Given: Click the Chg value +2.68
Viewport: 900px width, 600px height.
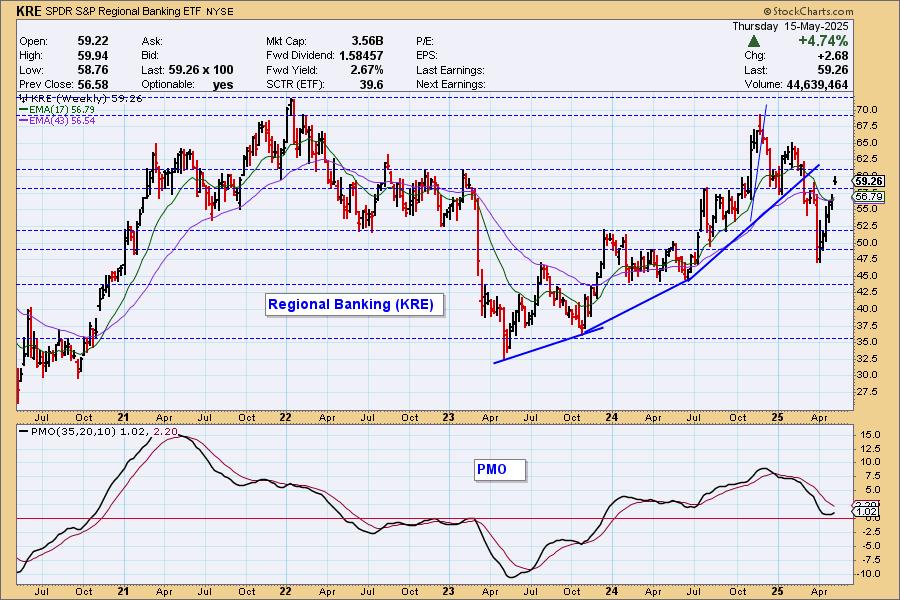Looking at the screenshot, I should 833,56.
